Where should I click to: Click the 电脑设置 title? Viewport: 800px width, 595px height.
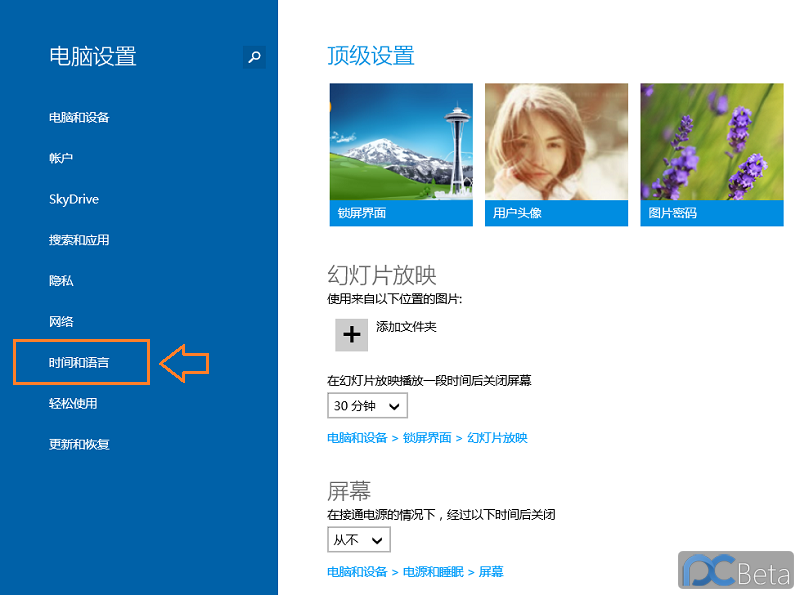coord(93,57)
